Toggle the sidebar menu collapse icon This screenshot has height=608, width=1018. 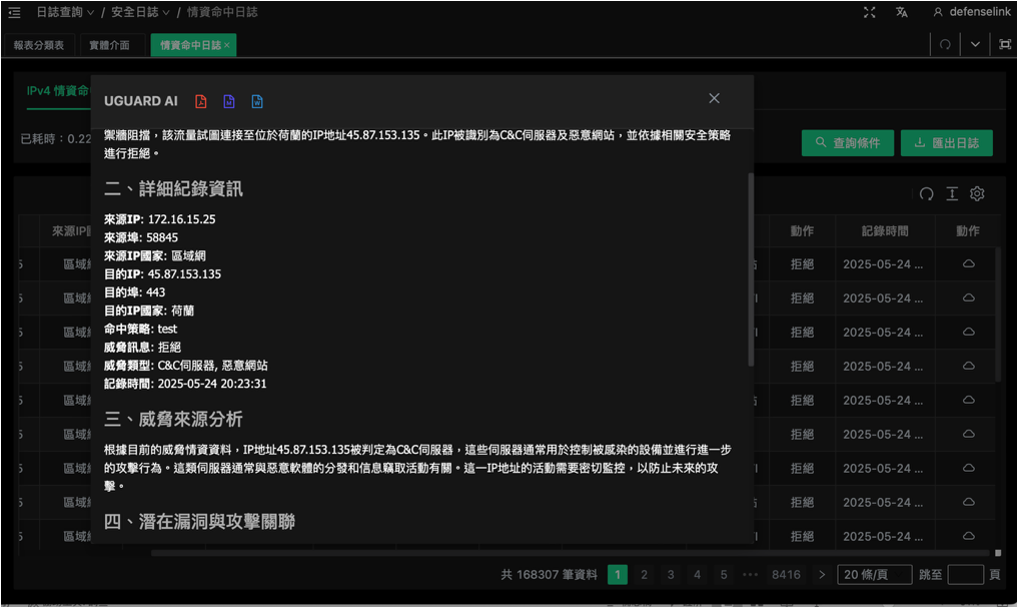pos(14,12)
